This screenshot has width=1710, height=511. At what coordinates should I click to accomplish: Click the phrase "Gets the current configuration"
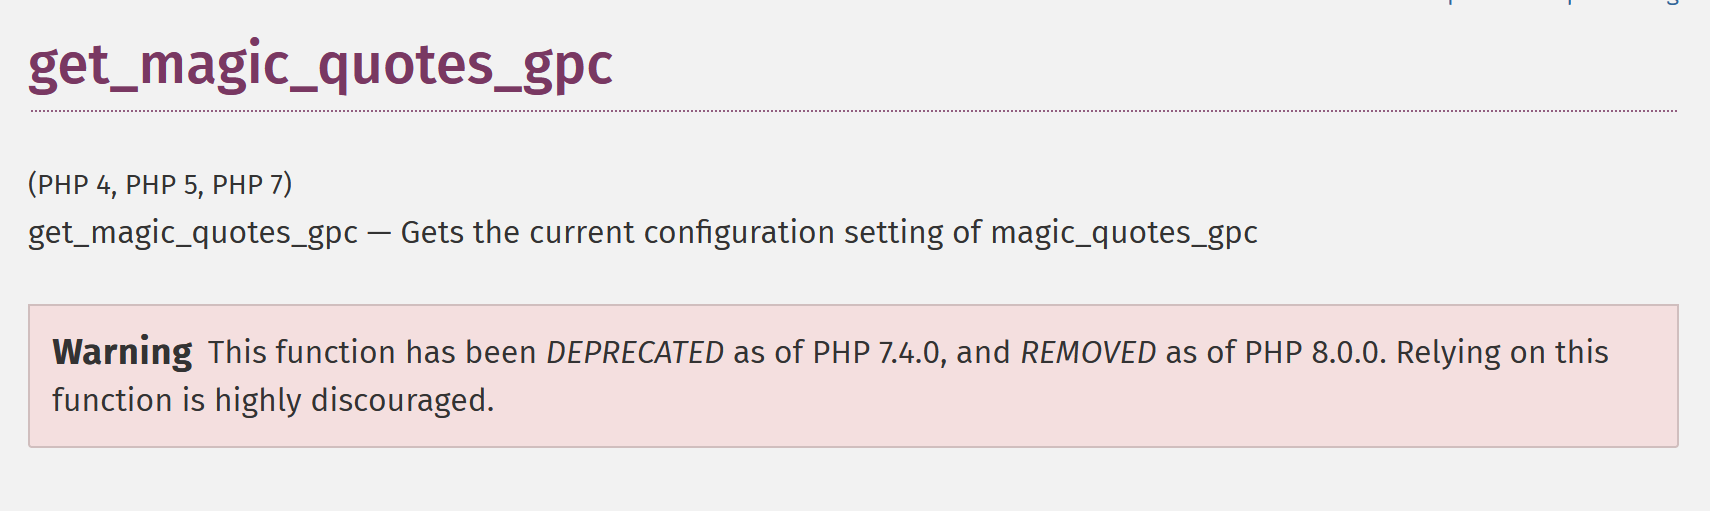click(618, 233)
